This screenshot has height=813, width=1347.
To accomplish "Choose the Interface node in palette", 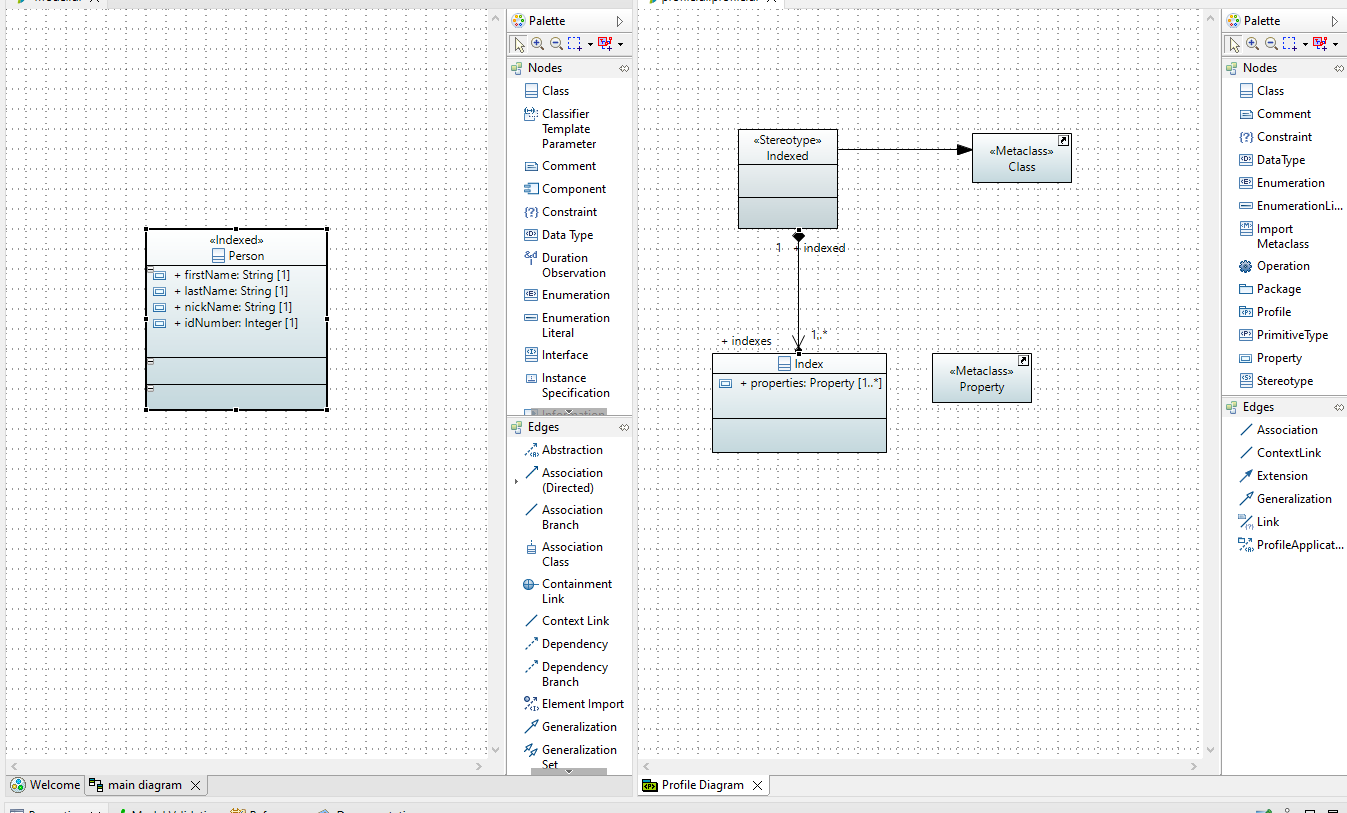I will pyautogui.click(x=564, y=355).
